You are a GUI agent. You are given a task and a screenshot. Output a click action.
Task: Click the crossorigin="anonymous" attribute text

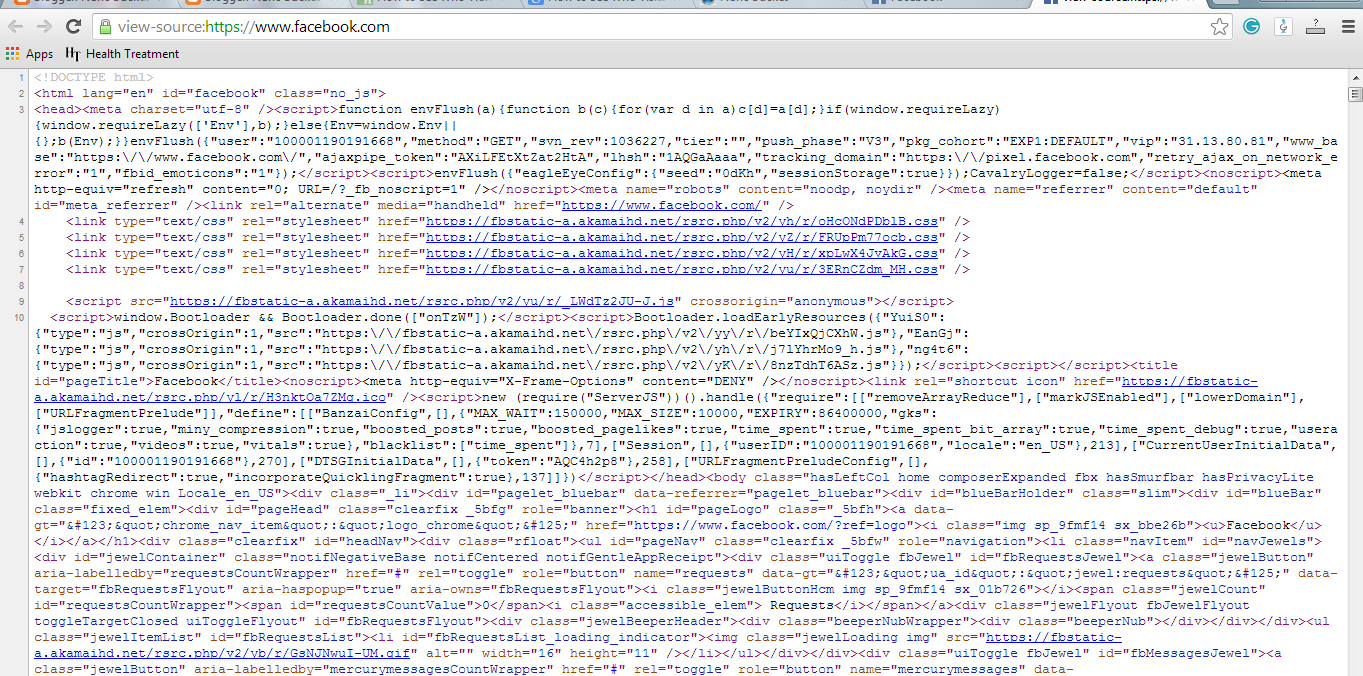pyautogui.click(x=782, y=301)
